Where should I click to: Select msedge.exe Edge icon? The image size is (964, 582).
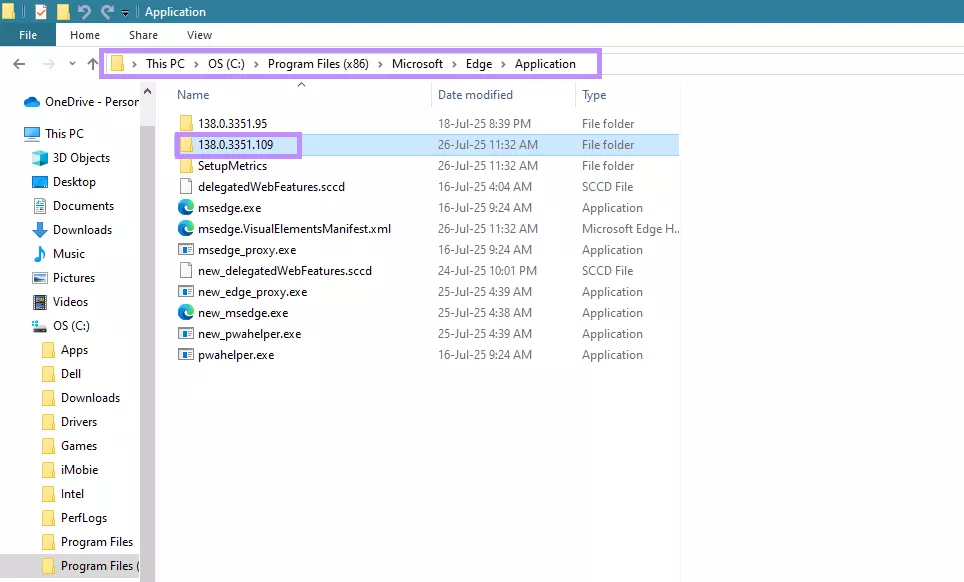186,208
